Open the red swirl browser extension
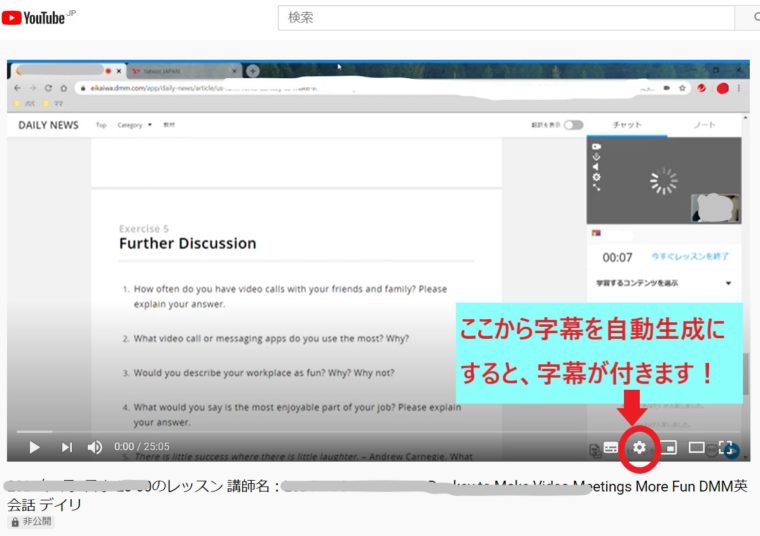This screenshot has height=536, width=760. pyautogui.click(x=701, y=88)
